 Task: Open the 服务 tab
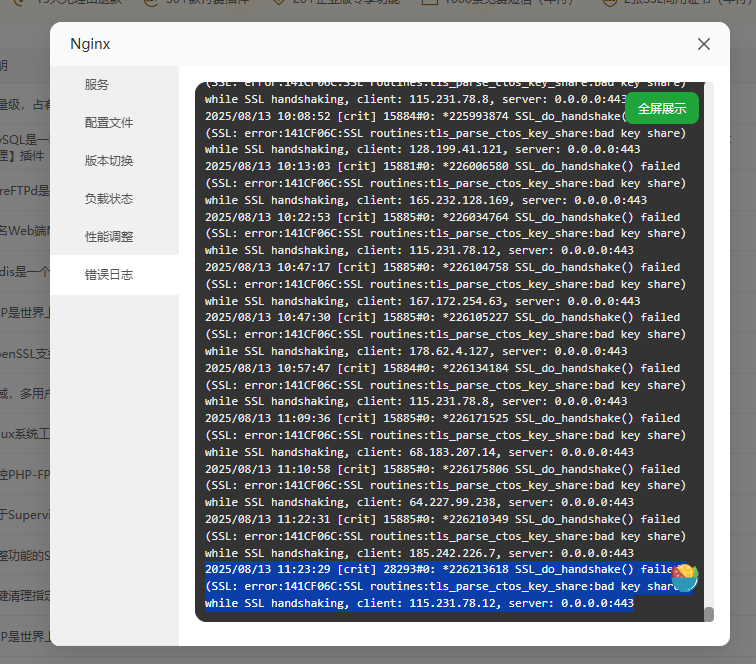pyautogui.click(x=97, y=85)
